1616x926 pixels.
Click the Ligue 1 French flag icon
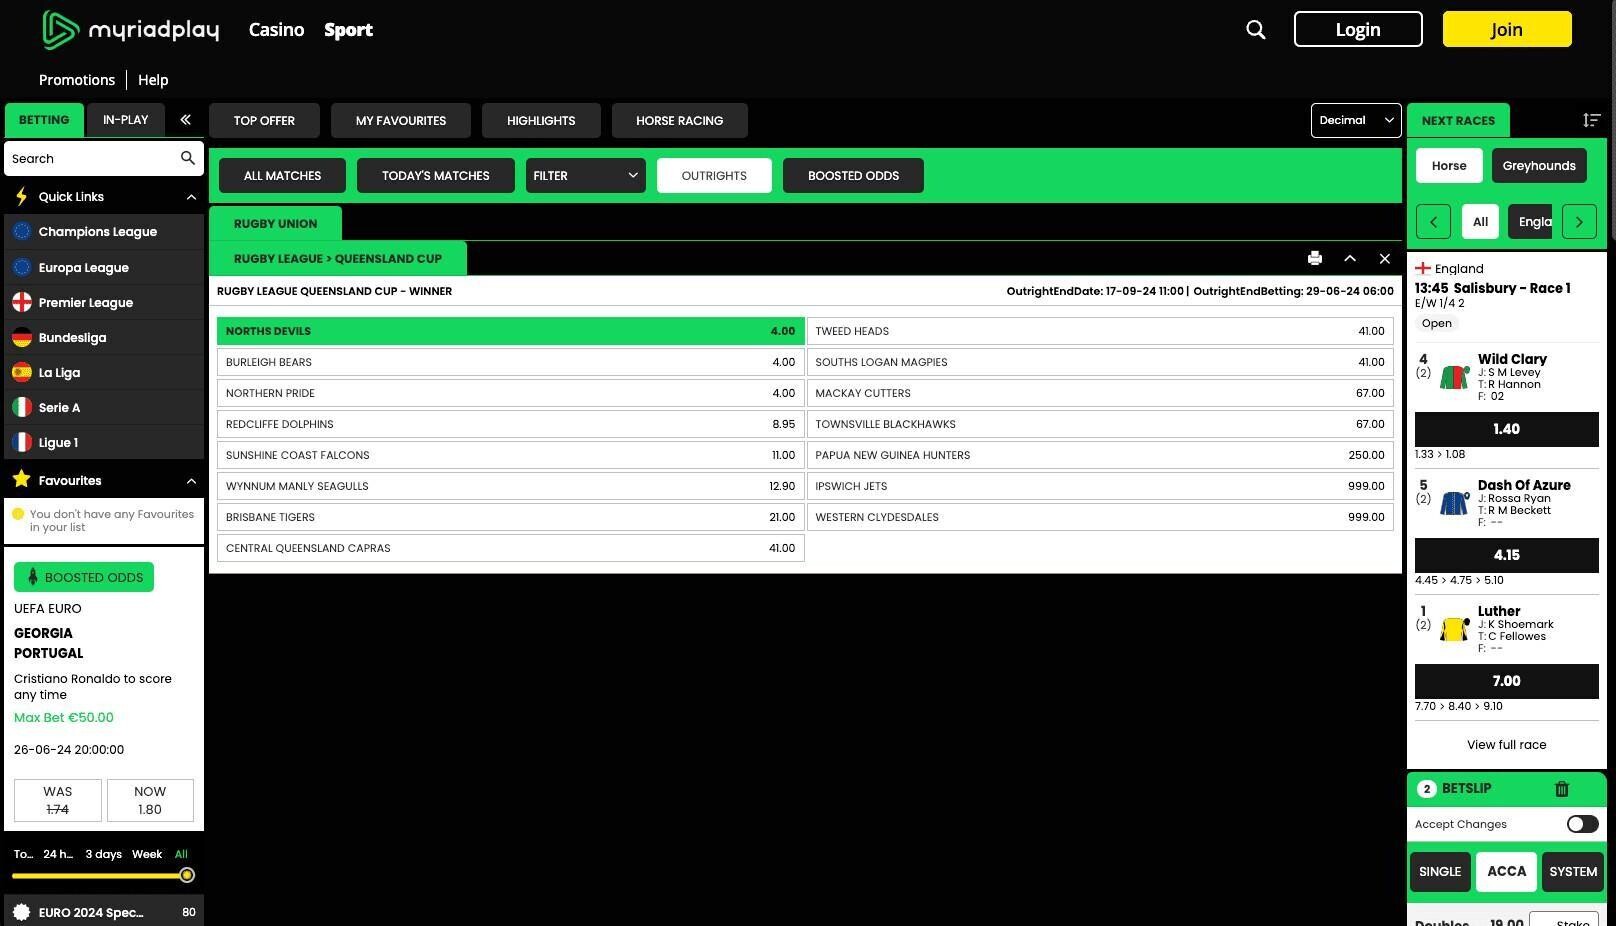point(22,442)
